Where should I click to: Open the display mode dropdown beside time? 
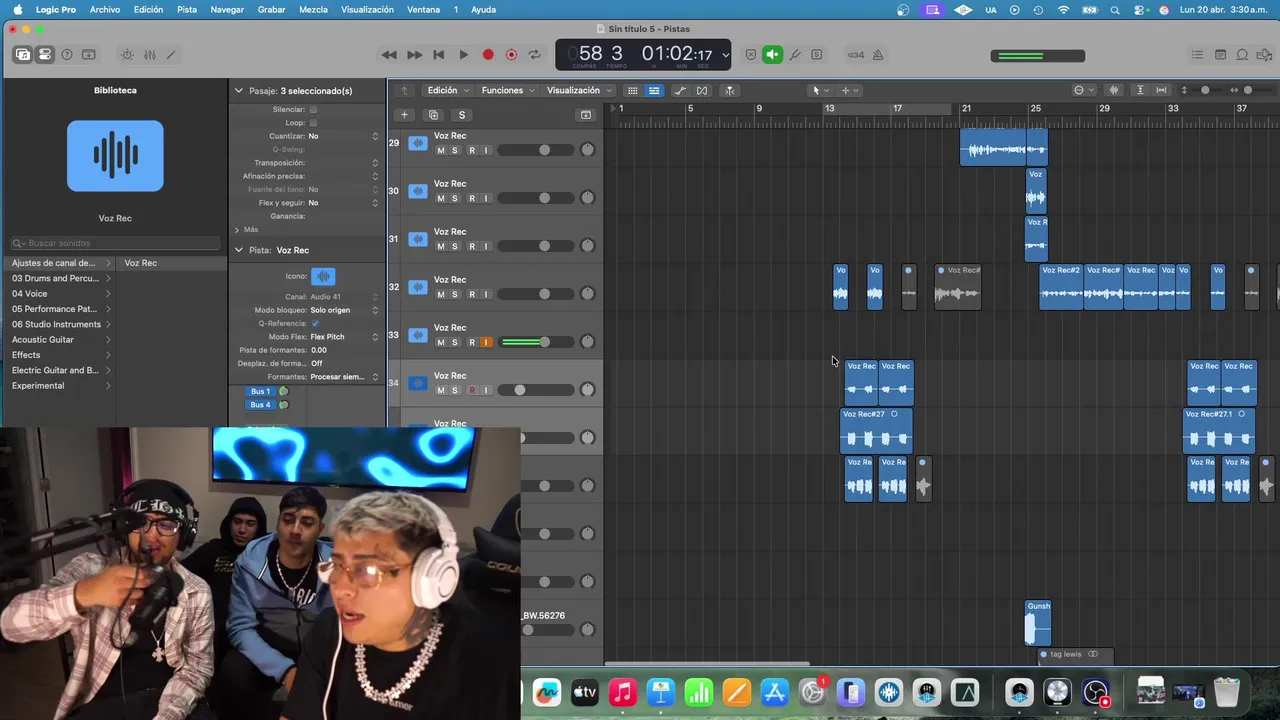[725, 55]
